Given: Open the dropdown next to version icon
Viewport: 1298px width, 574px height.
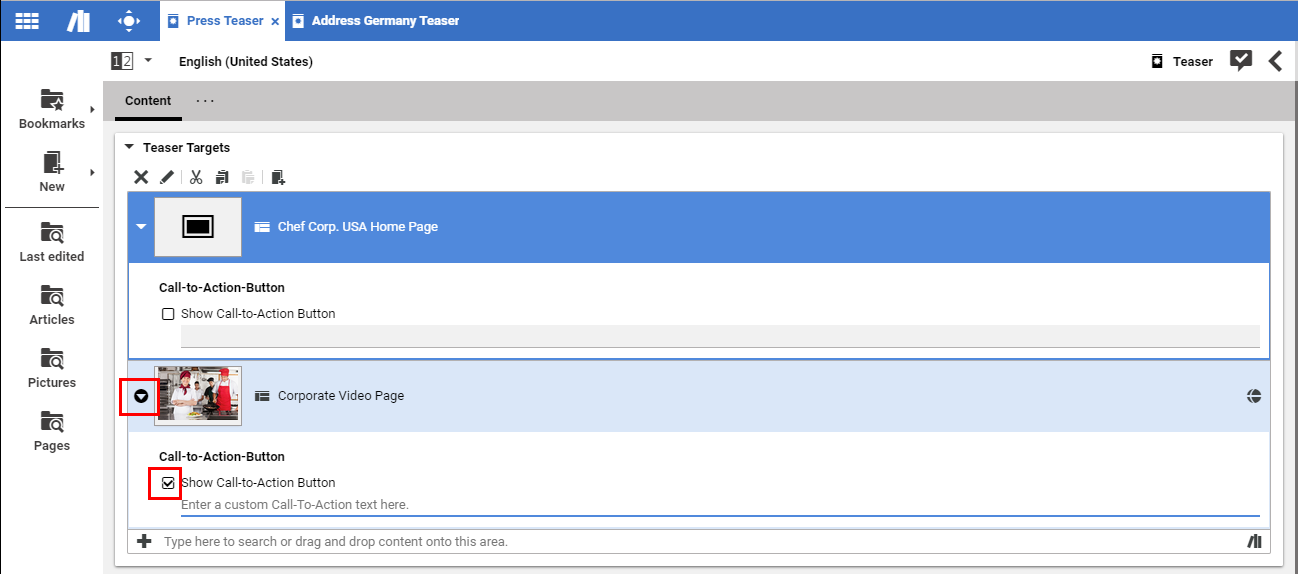Looking at the screenshot, I should tap(148, 60).
